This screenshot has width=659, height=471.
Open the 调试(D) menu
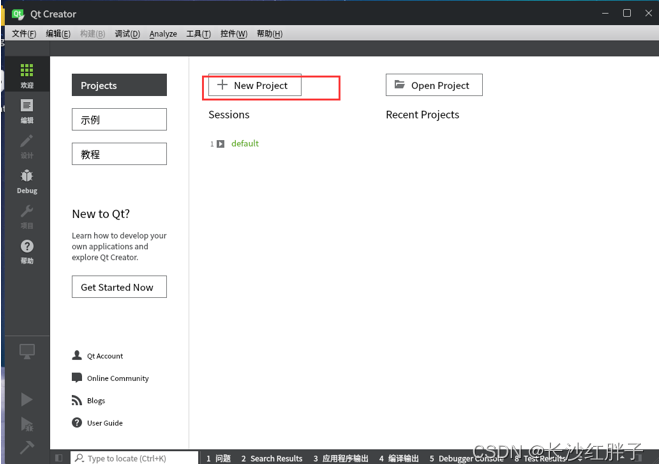127,34
